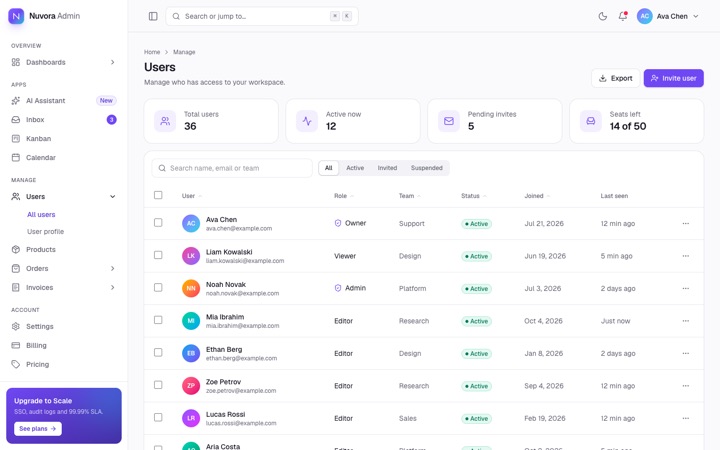This screenshot has width=720, height=450.
Task: Sort table by Joined column
Action: [x=537, y=196]
